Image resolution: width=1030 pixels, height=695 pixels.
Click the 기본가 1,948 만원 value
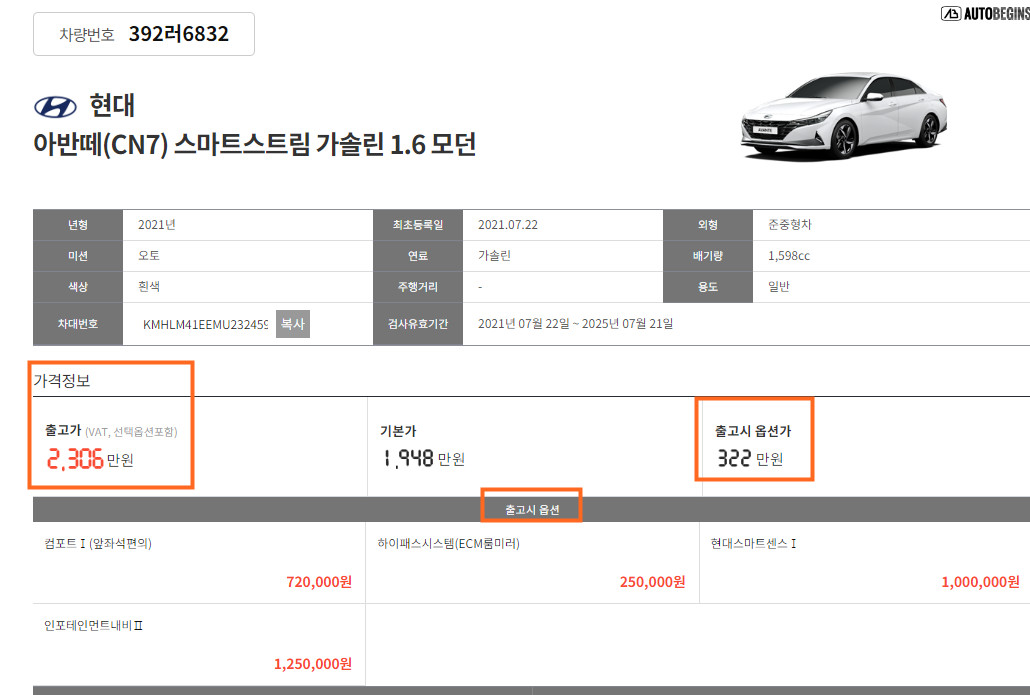pyautogui.click(x=424, y=458)
